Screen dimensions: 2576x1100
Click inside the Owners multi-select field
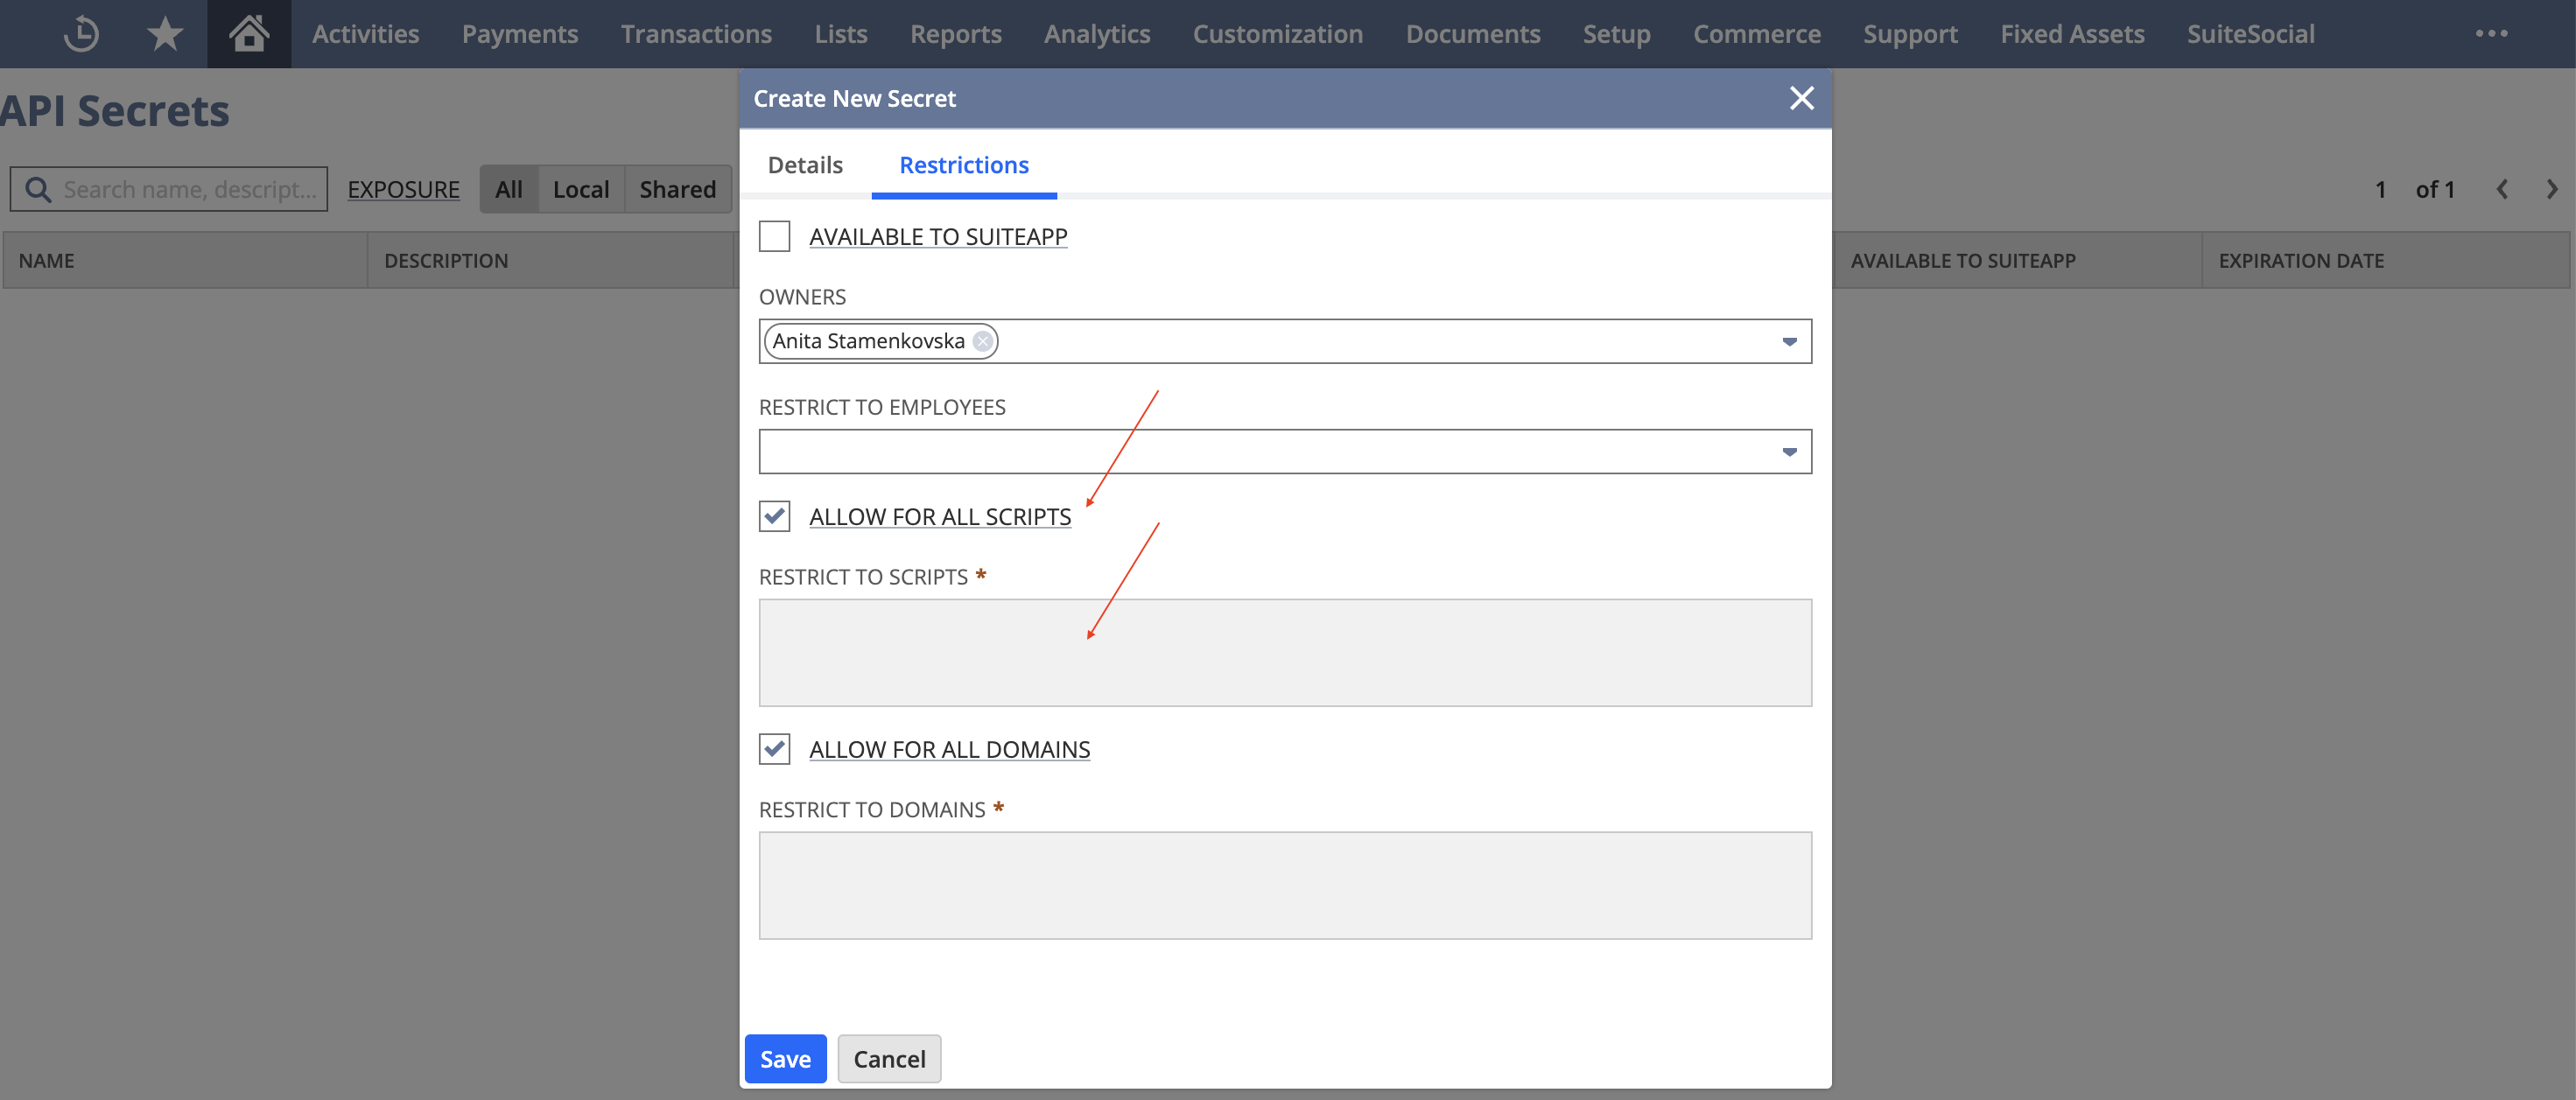point(1285,342)
